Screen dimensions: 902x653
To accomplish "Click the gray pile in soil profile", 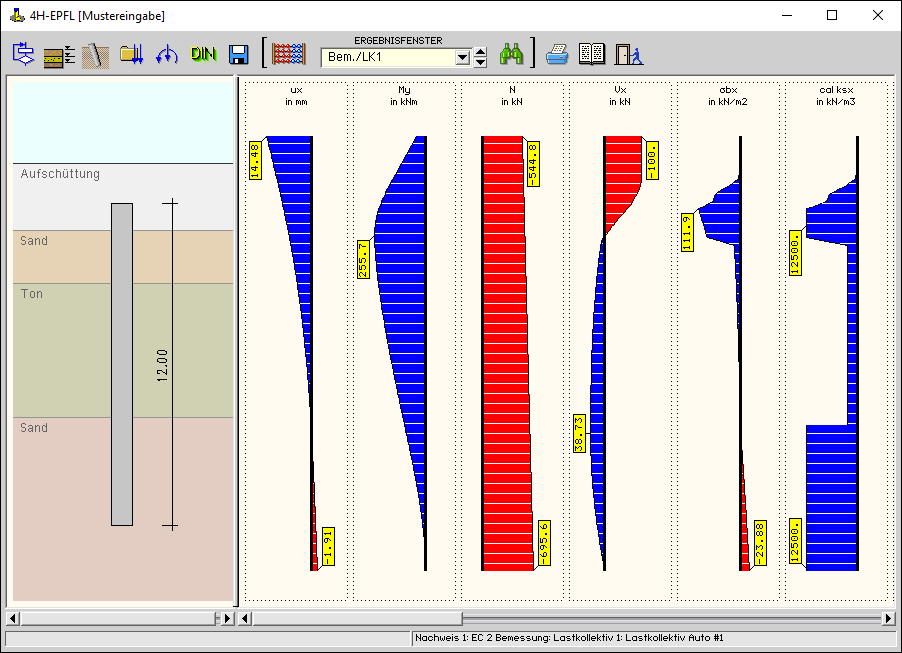I will 122,364.
